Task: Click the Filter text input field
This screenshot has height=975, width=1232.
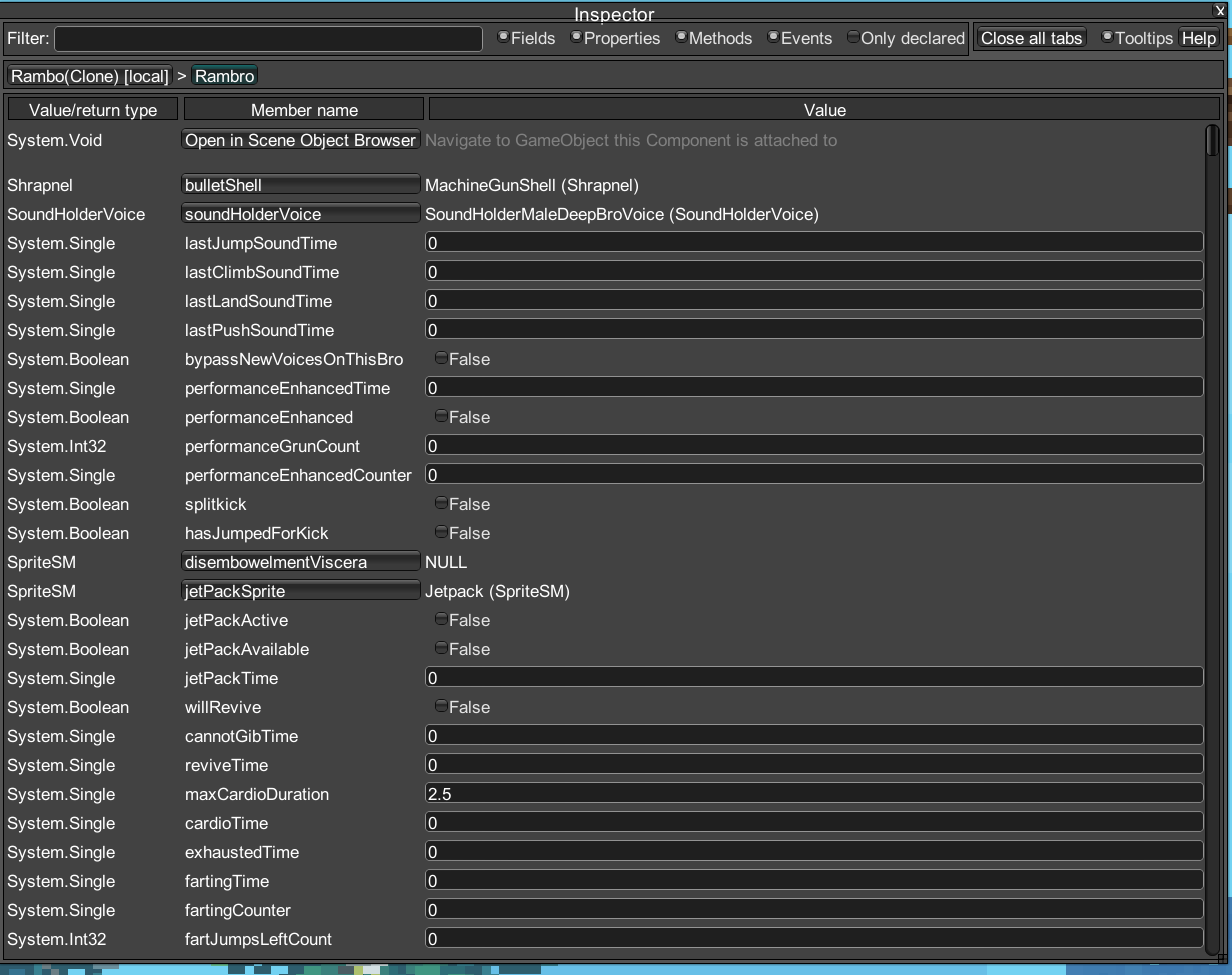Action: (268, 38)
